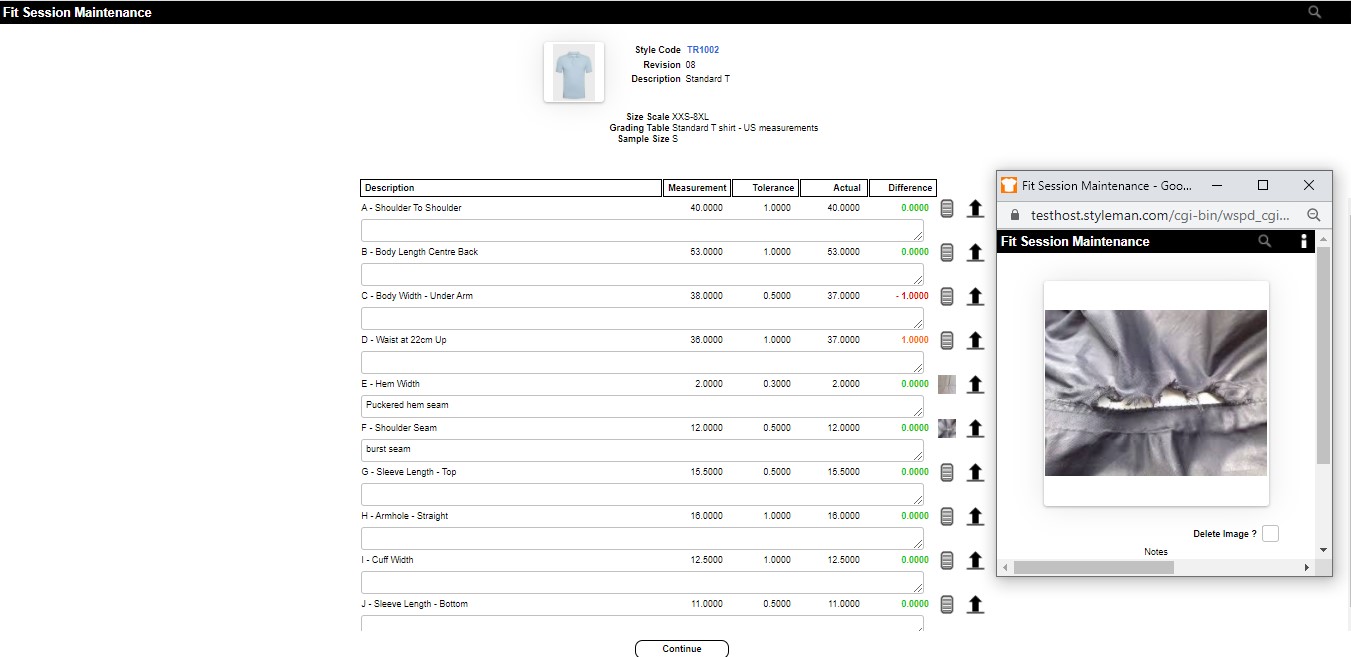Screen dimensions: 1351x657
Task: Click 'F - Shoulder Seam' row label
Action: (399, 428)
